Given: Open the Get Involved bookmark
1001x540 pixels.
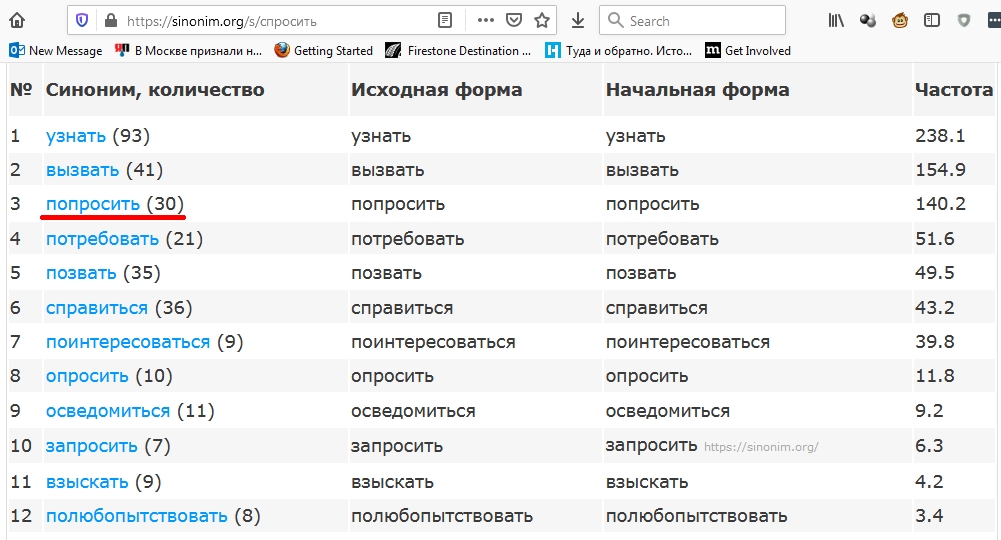Looking at the screenshot, I should [x=748, y=50].
